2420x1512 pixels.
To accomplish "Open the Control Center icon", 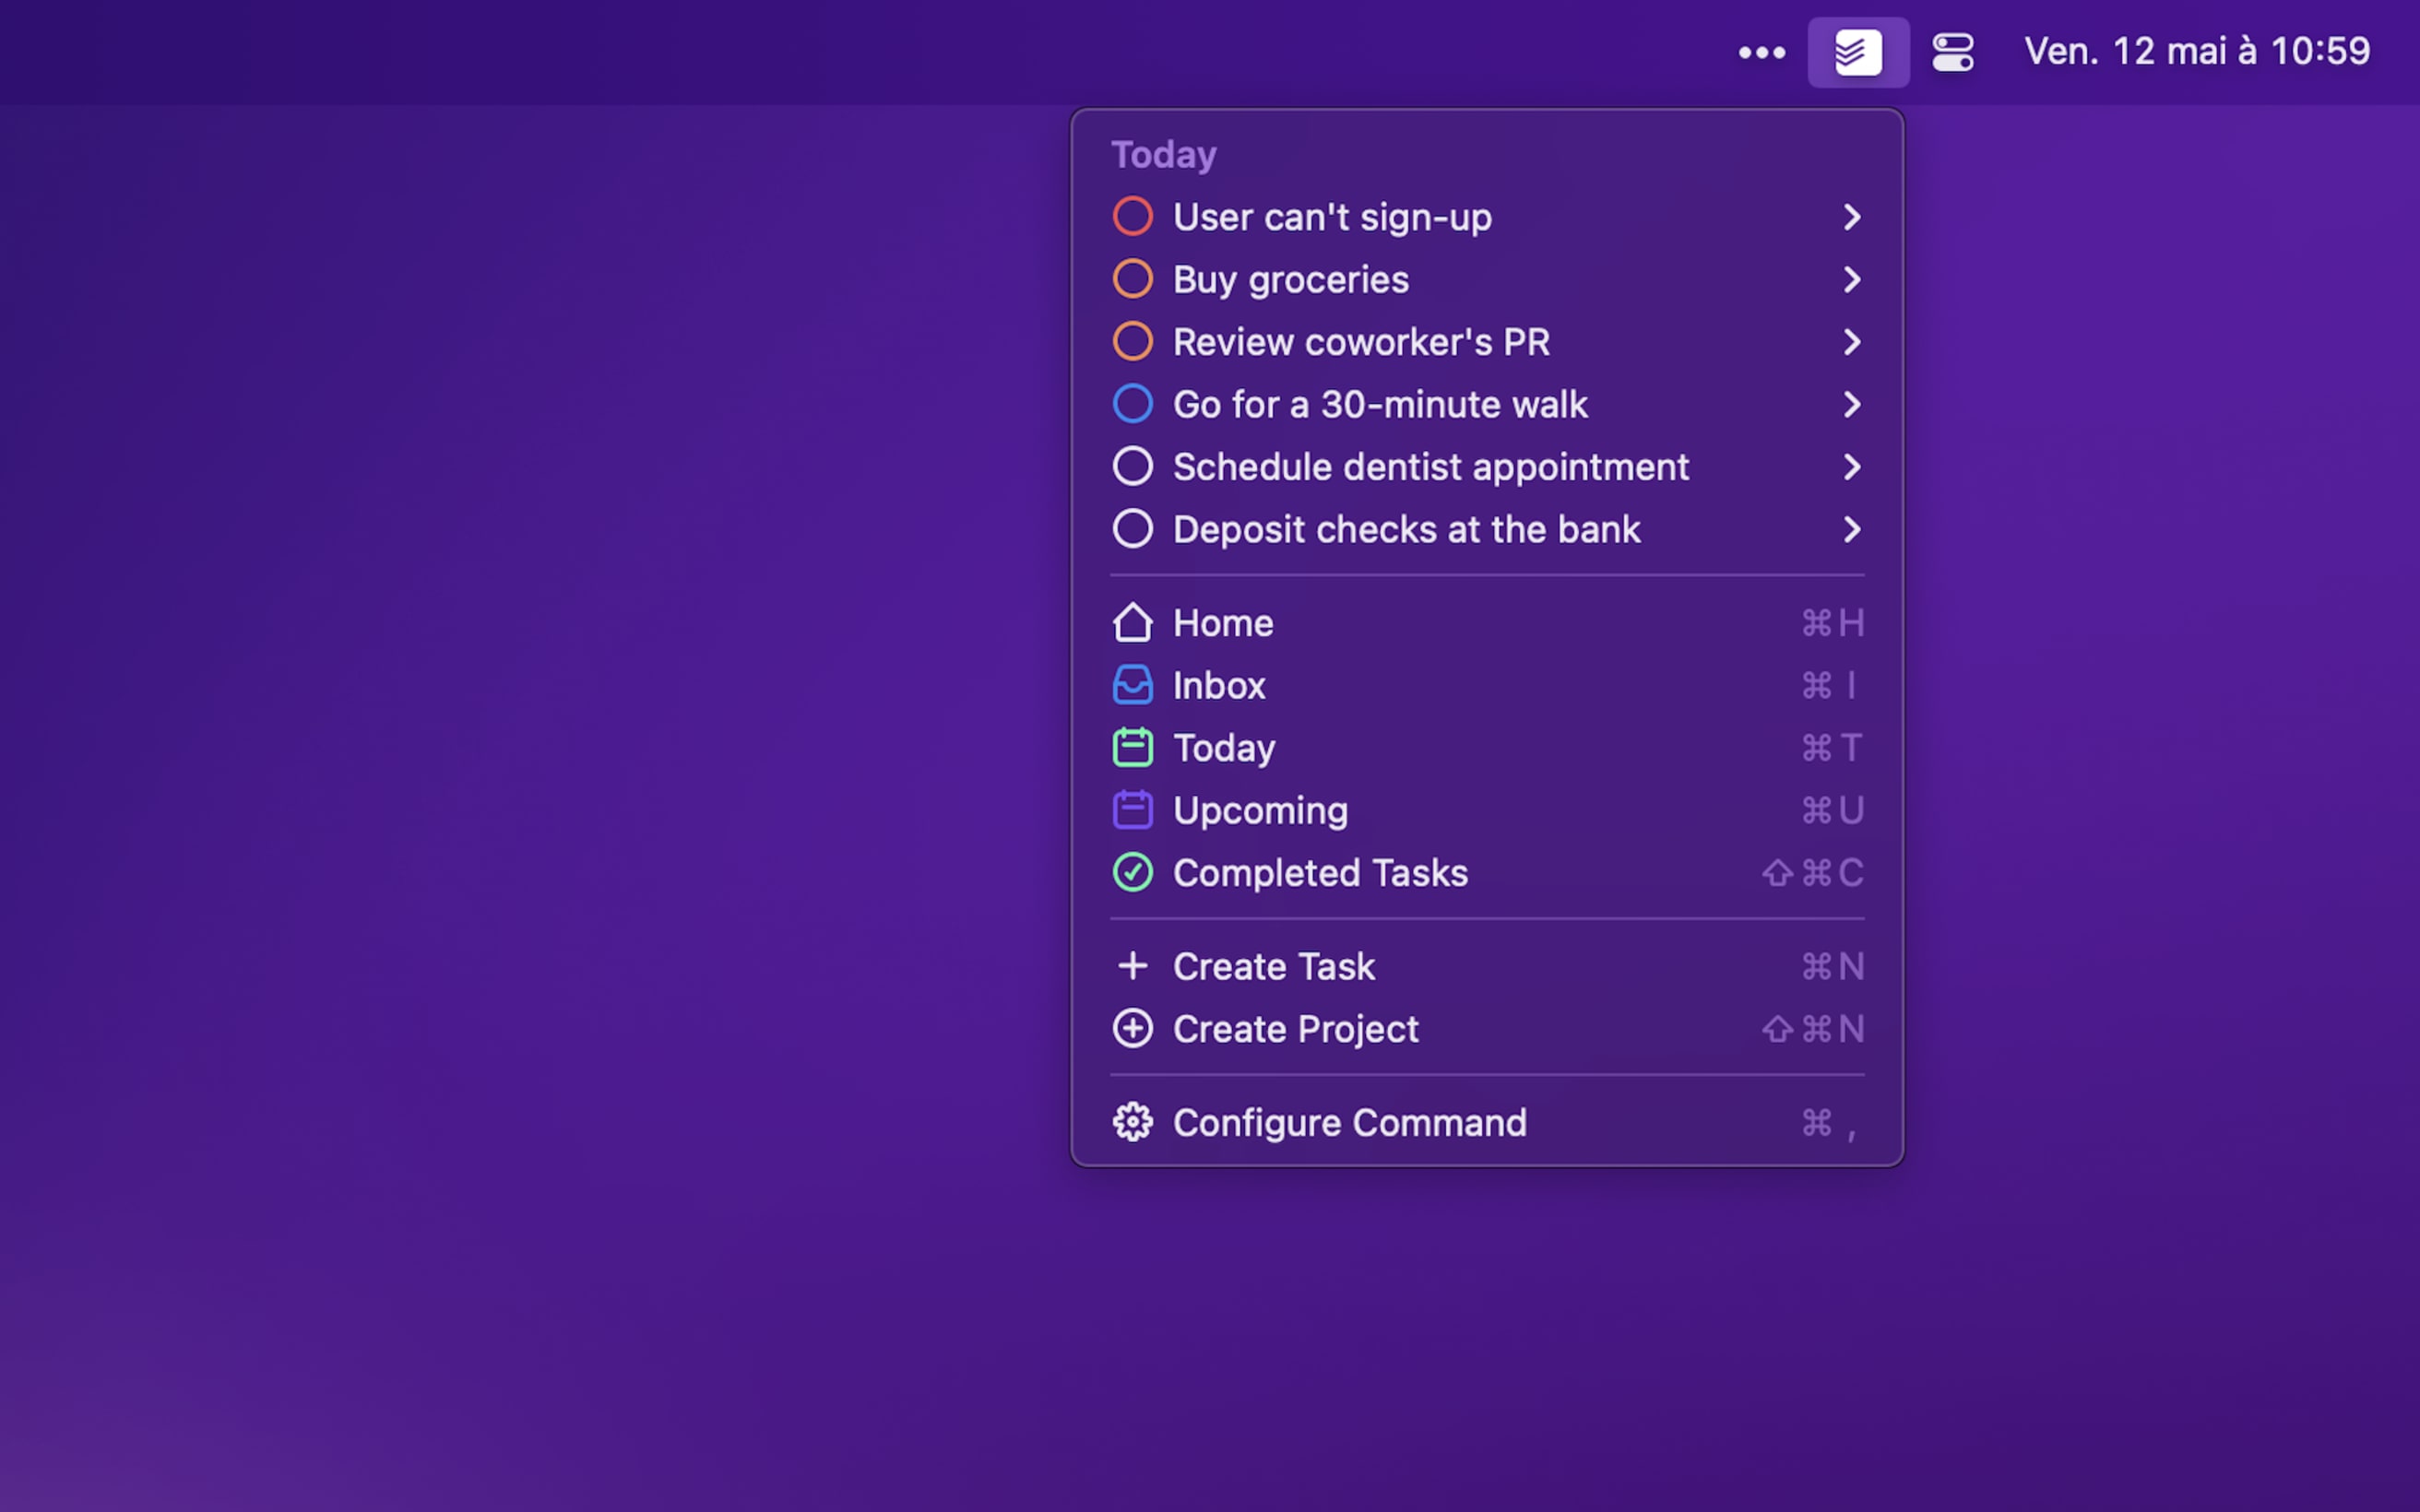I will click(1952, 52).
